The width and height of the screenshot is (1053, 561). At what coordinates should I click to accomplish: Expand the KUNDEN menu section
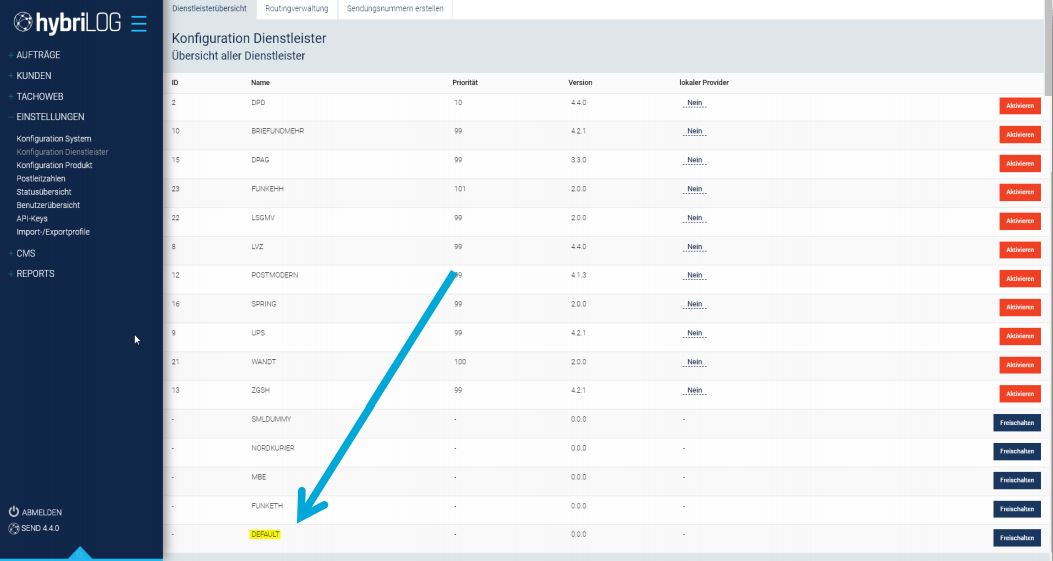point(34,76)
